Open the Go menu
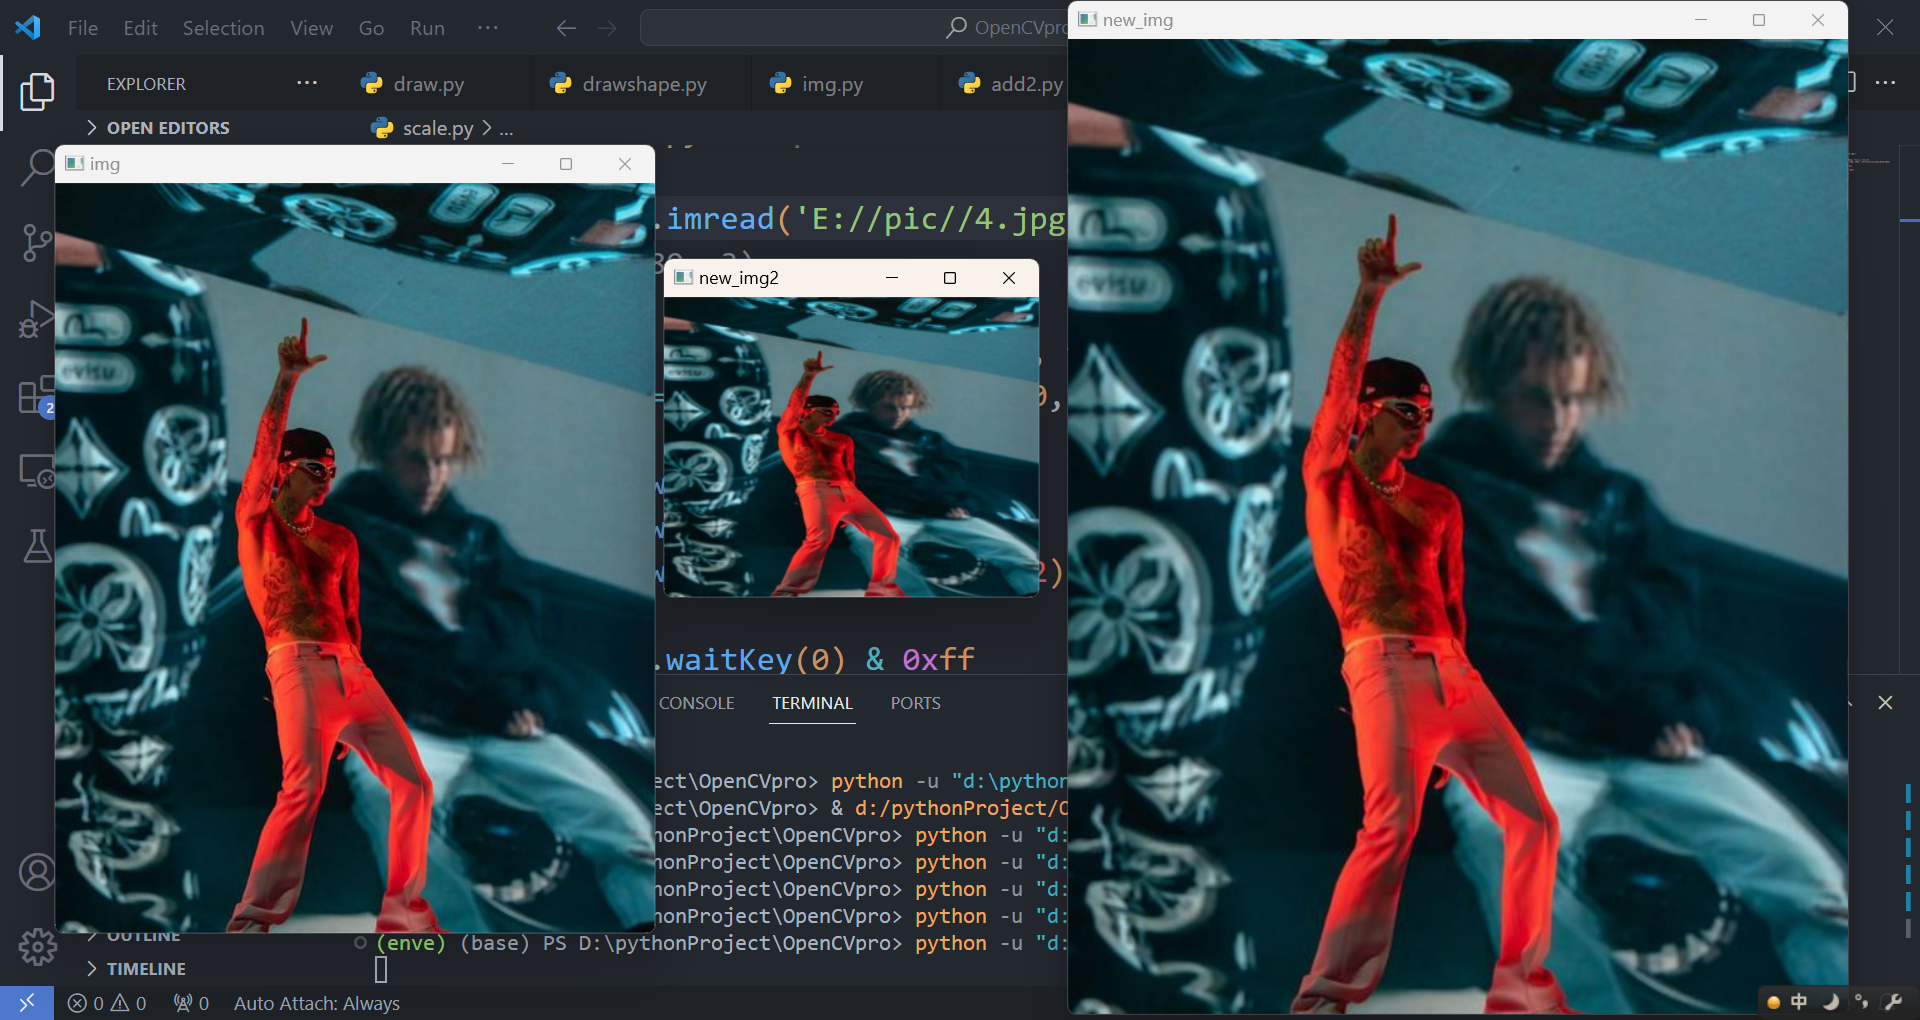Image resolution: width=1920 pixels, height=1020 pixels. coord(371,28)
